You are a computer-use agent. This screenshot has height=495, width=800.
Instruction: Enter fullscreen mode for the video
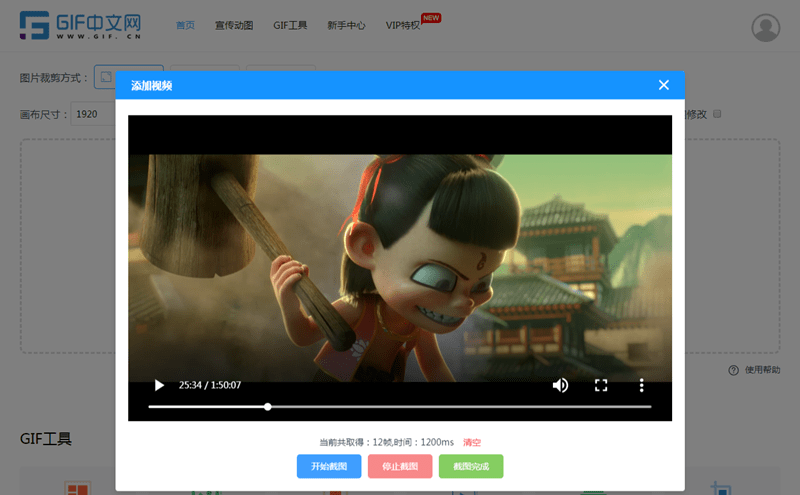pos(601,385)
